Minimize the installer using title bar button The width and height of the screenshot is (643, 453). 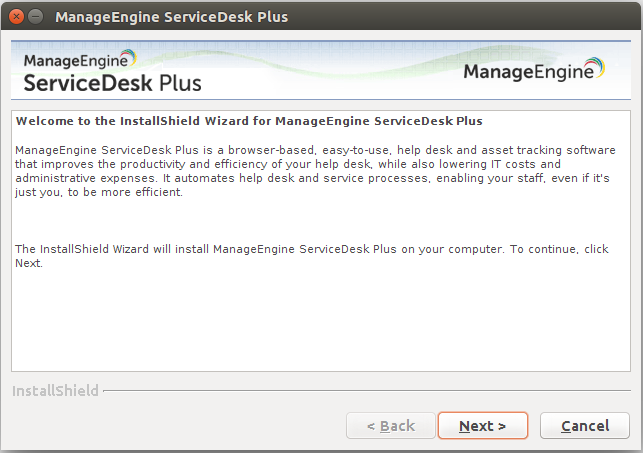35,17
